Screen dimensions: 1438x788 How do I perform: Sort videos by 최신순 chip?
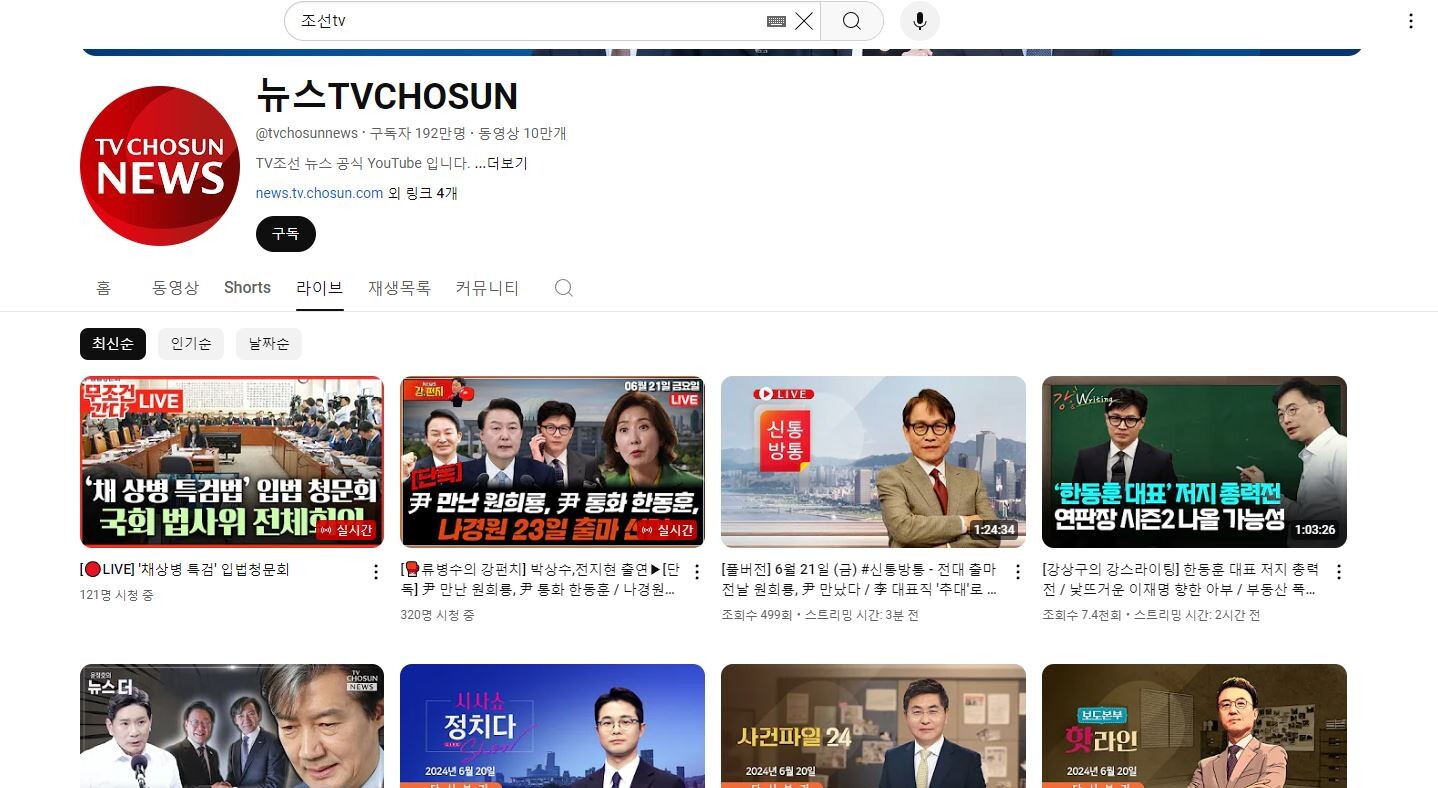113,344
